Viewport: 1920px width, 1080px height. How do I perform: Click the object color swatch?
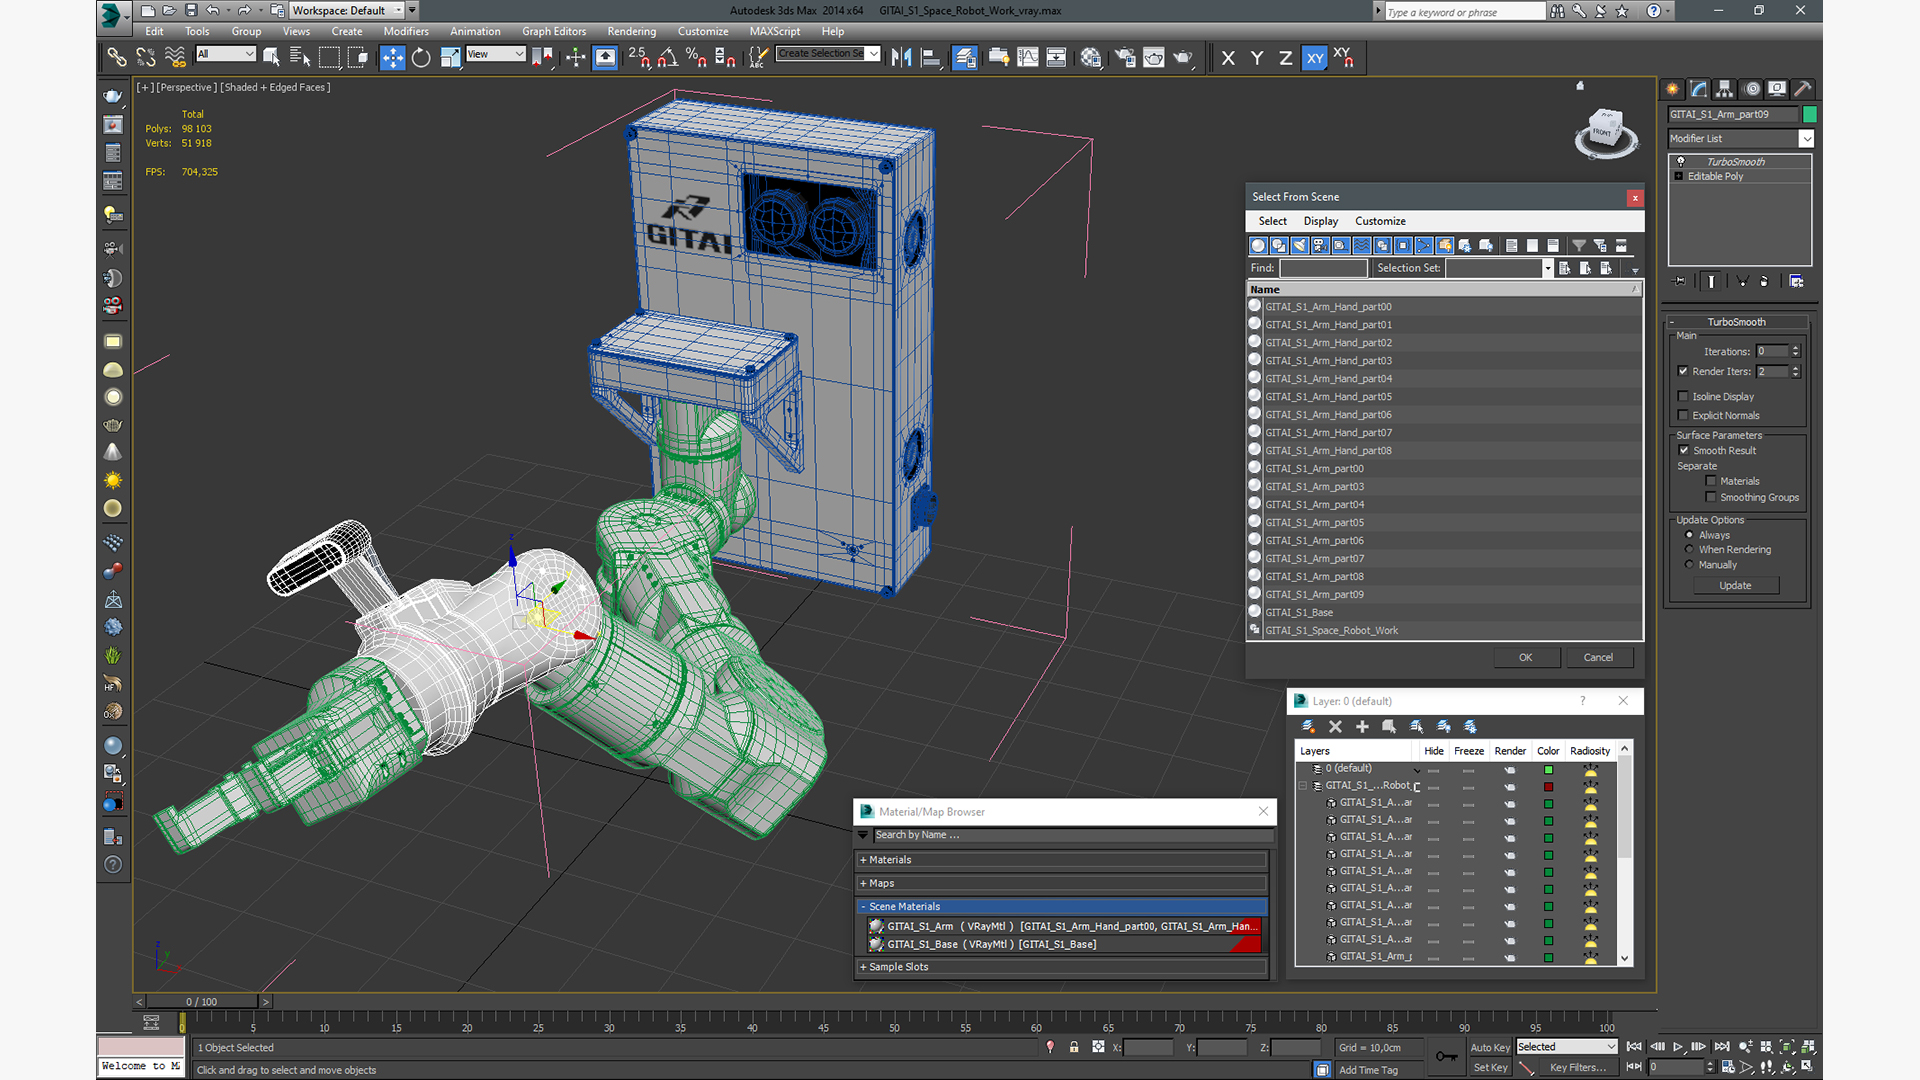pyautogui.click(x=1810, y=115)
